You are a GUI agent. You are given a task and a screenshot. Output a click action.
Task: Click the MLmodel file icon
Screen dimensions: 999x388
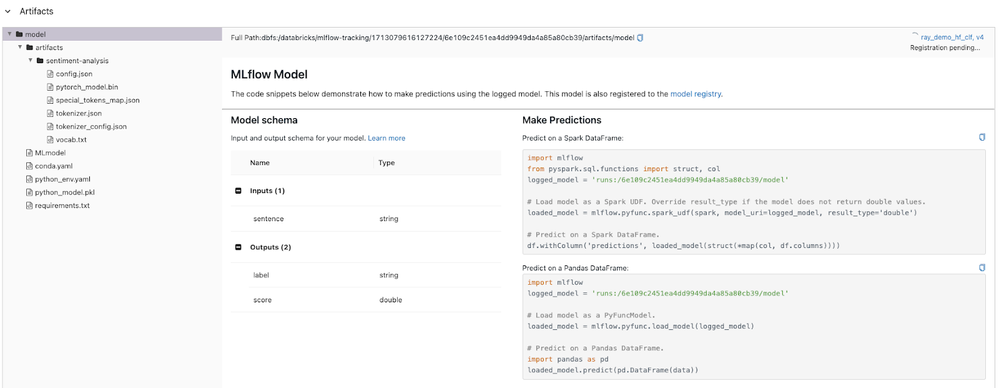coord(29,153)
